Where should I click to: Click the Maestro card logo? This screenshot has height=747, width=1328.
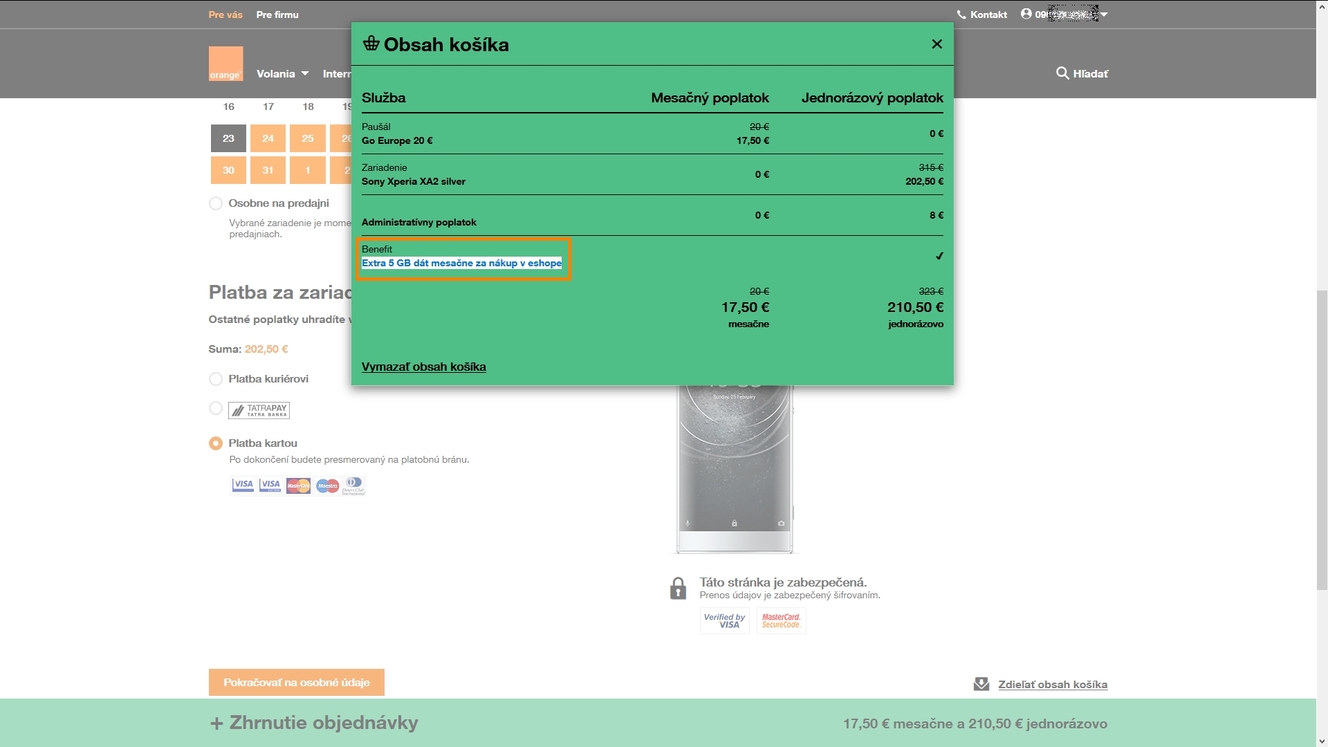327,485
